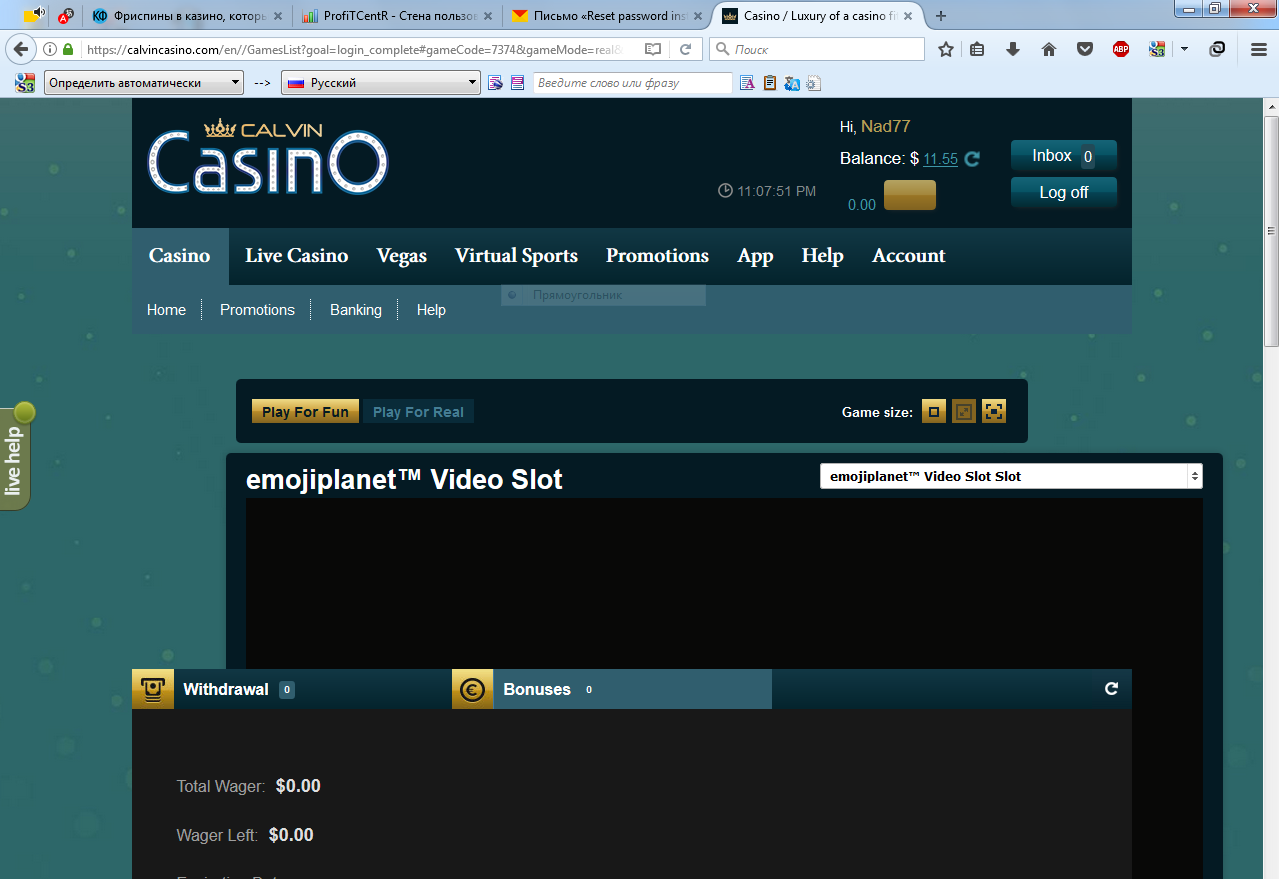1279x879 pixels.
Task: Open Banking in the sub-navigation
Action: [356, 310]
